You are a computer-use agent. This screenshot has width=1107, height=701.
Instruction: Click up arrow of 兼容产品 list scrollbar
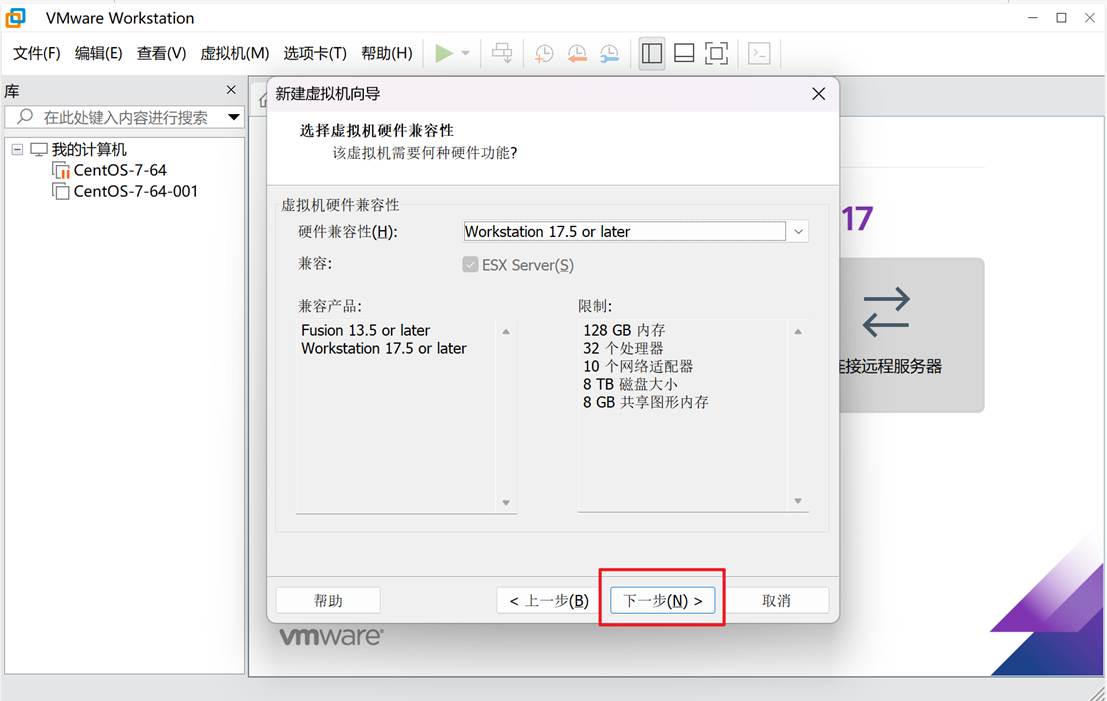pyautogui.click(x=506, y=332)
